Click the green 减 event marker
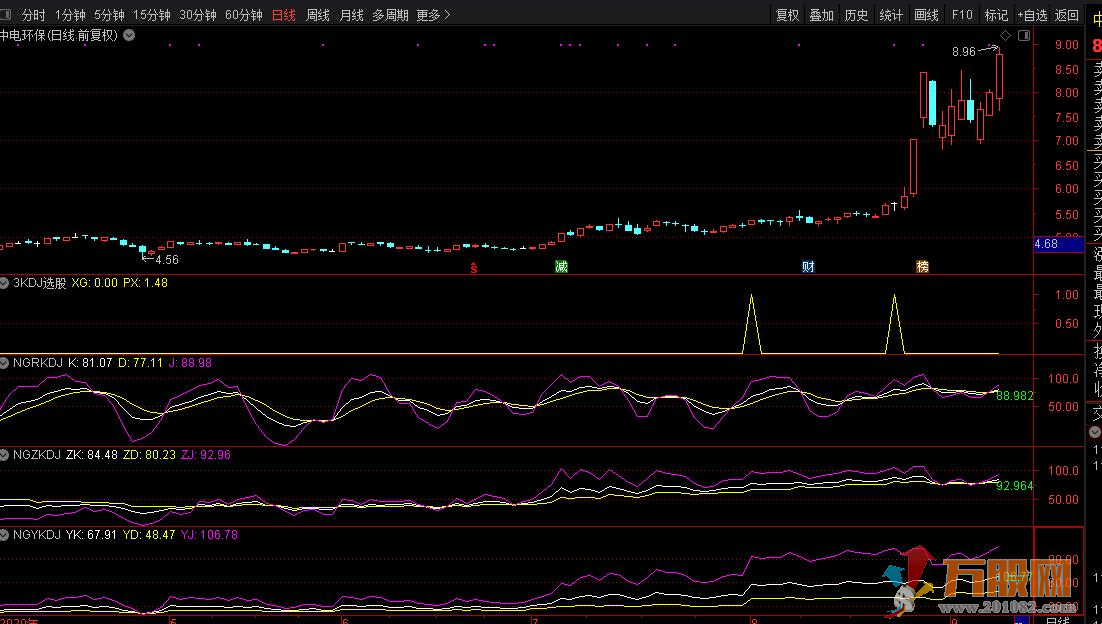The image size is (1102, 624). pos(561,267)
